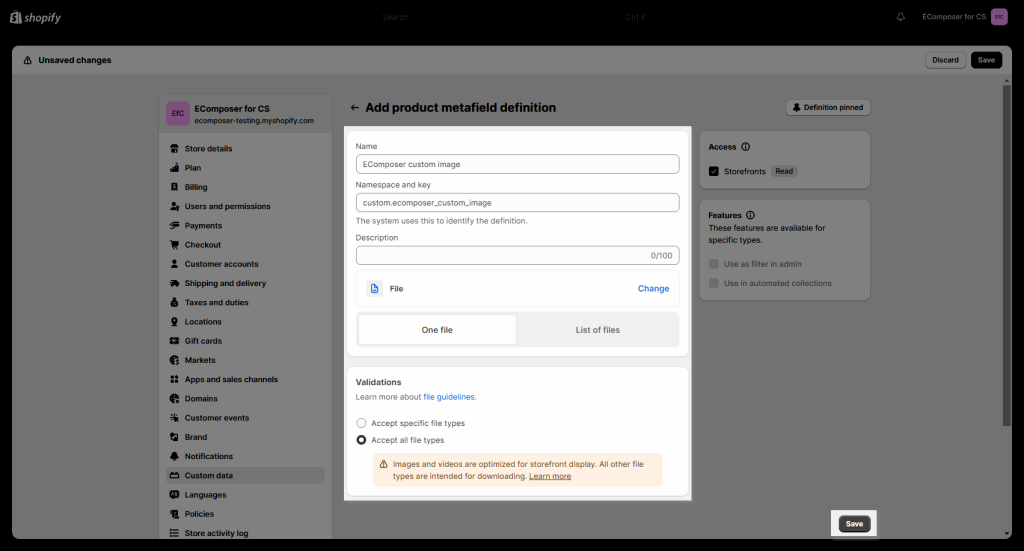Screen dimensions: 1024x551
Task: Click the Customer events icon
Action: pos(174,418)
